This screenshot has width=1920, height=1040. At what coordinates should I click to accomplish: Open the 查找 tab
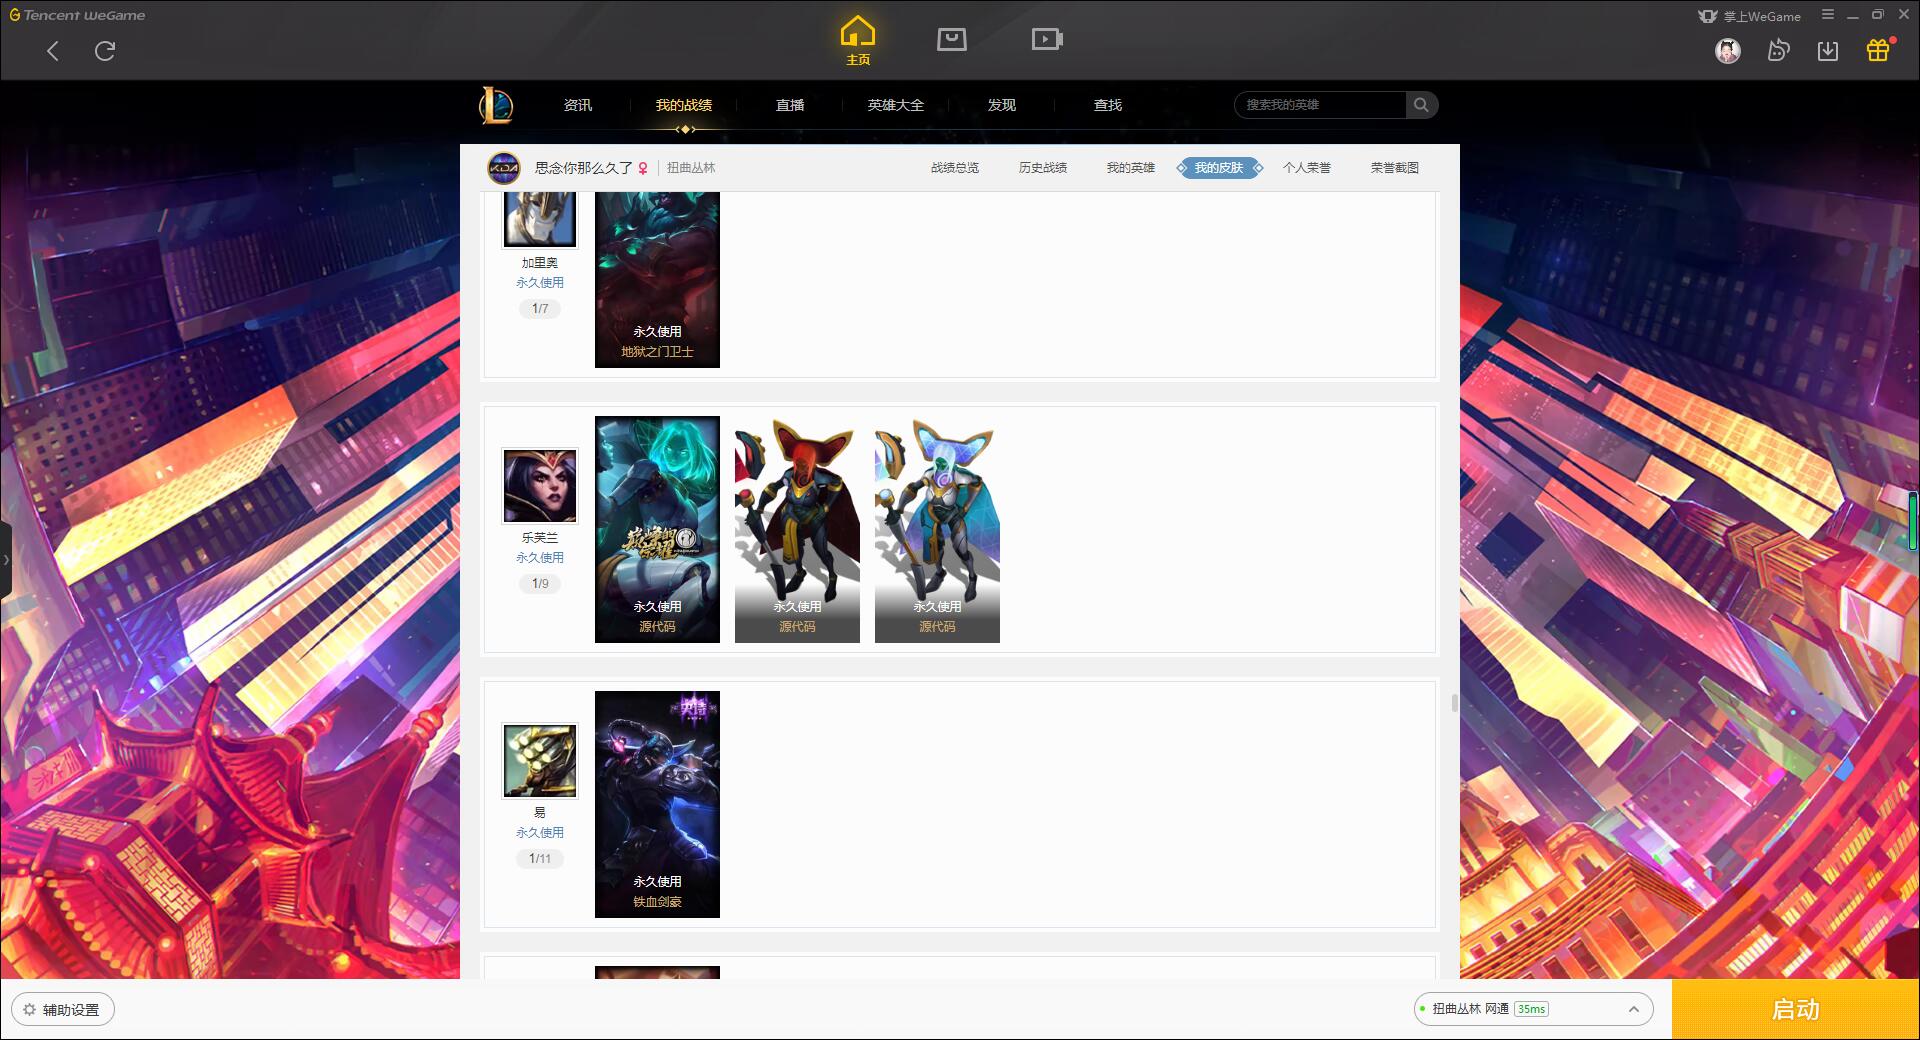[1108, 105]
